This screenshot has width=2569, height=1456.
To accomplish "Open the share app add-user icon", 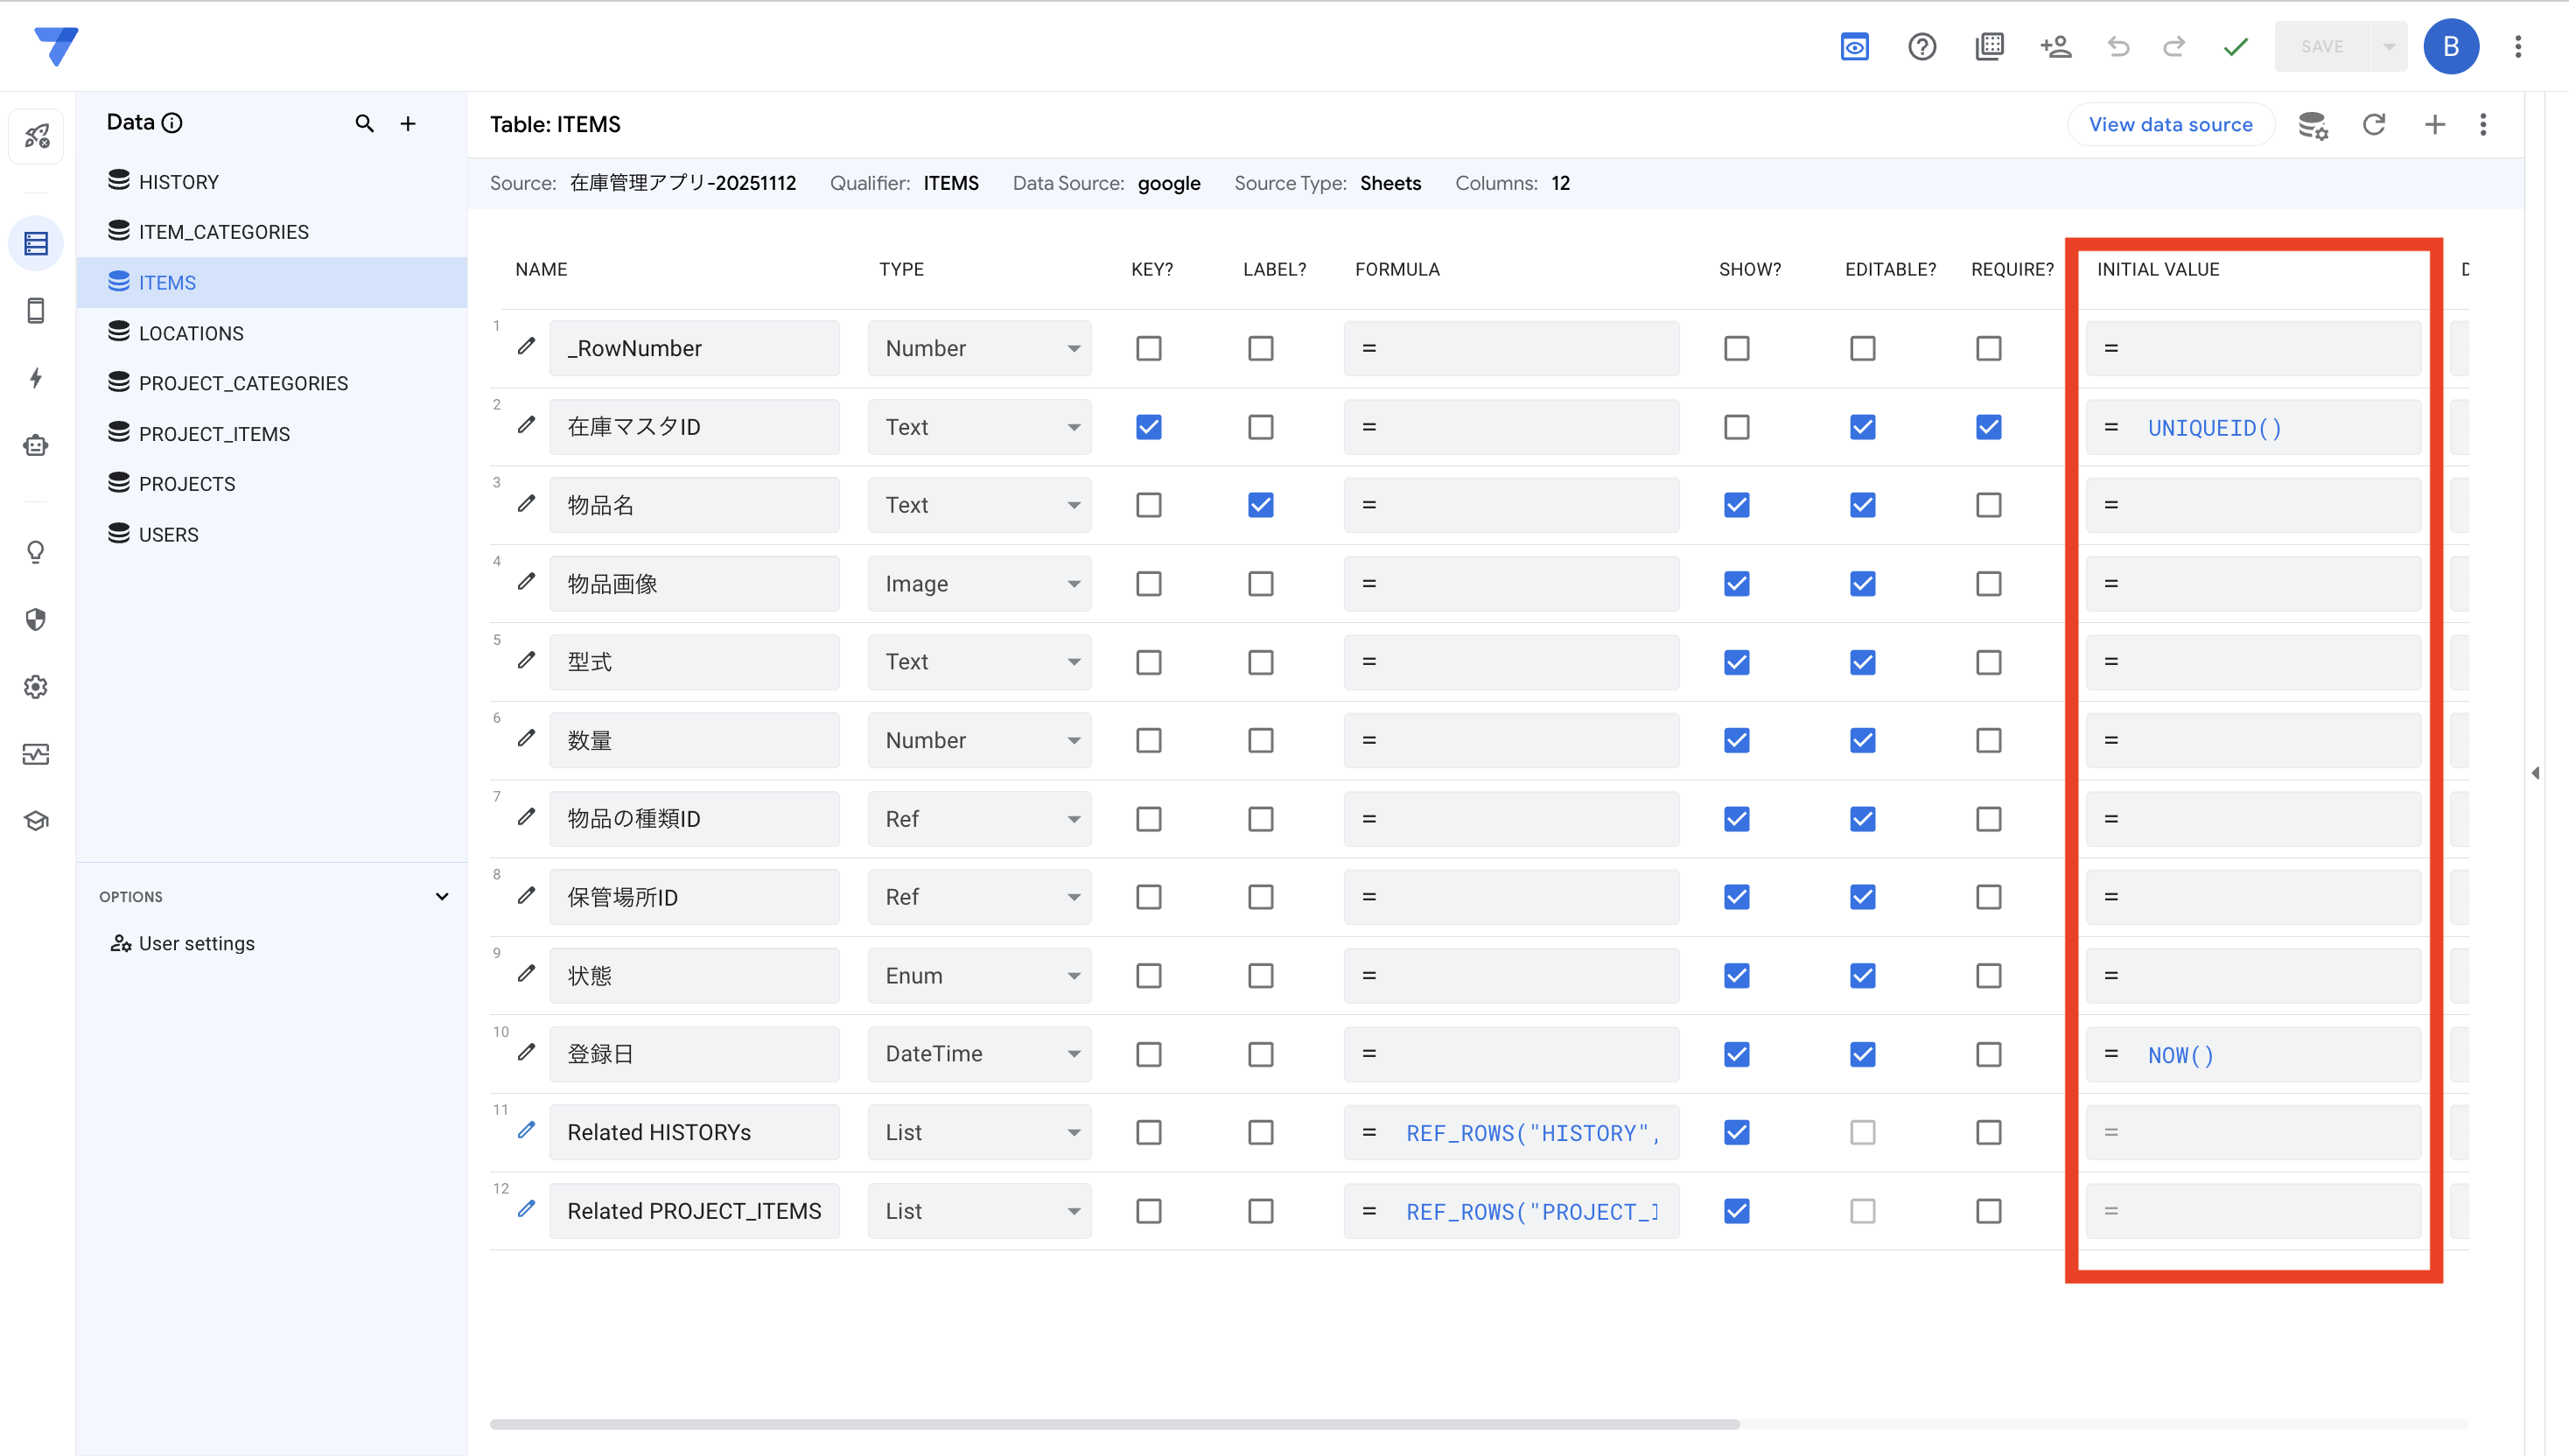I will 2055,47.
